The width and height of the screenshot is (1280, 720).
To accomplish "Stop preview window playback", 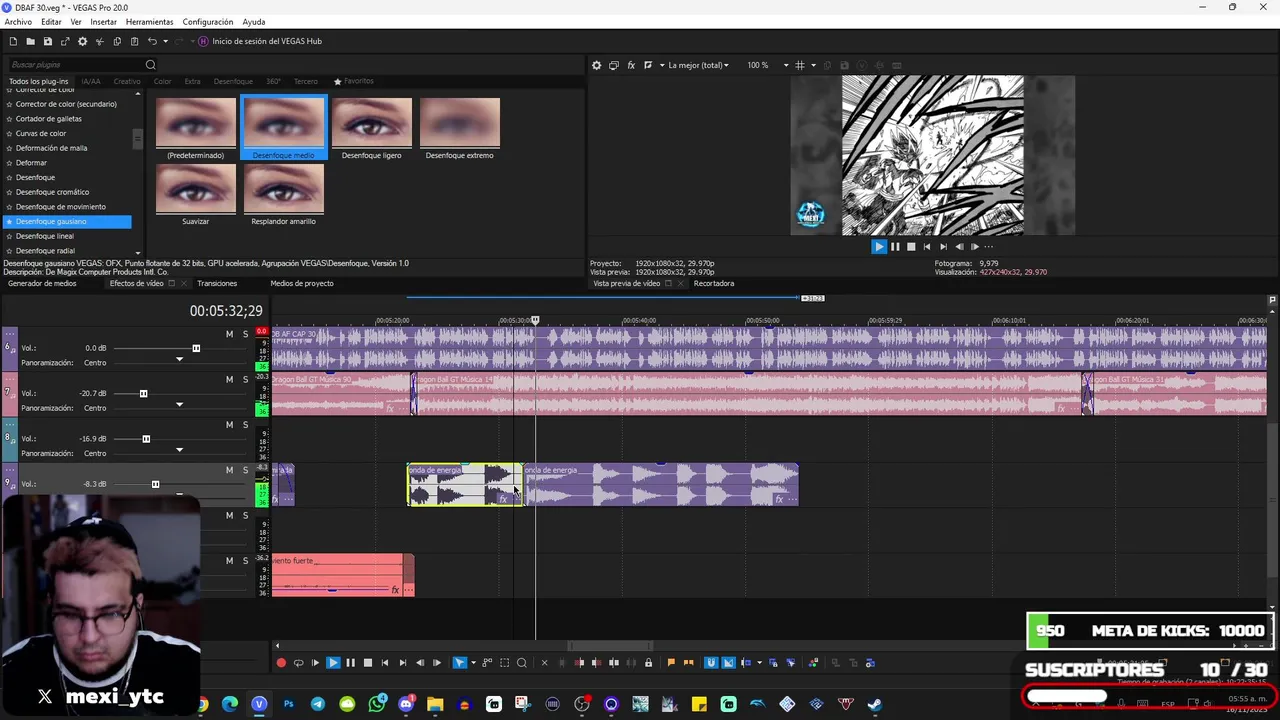I will tap(911, 246).
